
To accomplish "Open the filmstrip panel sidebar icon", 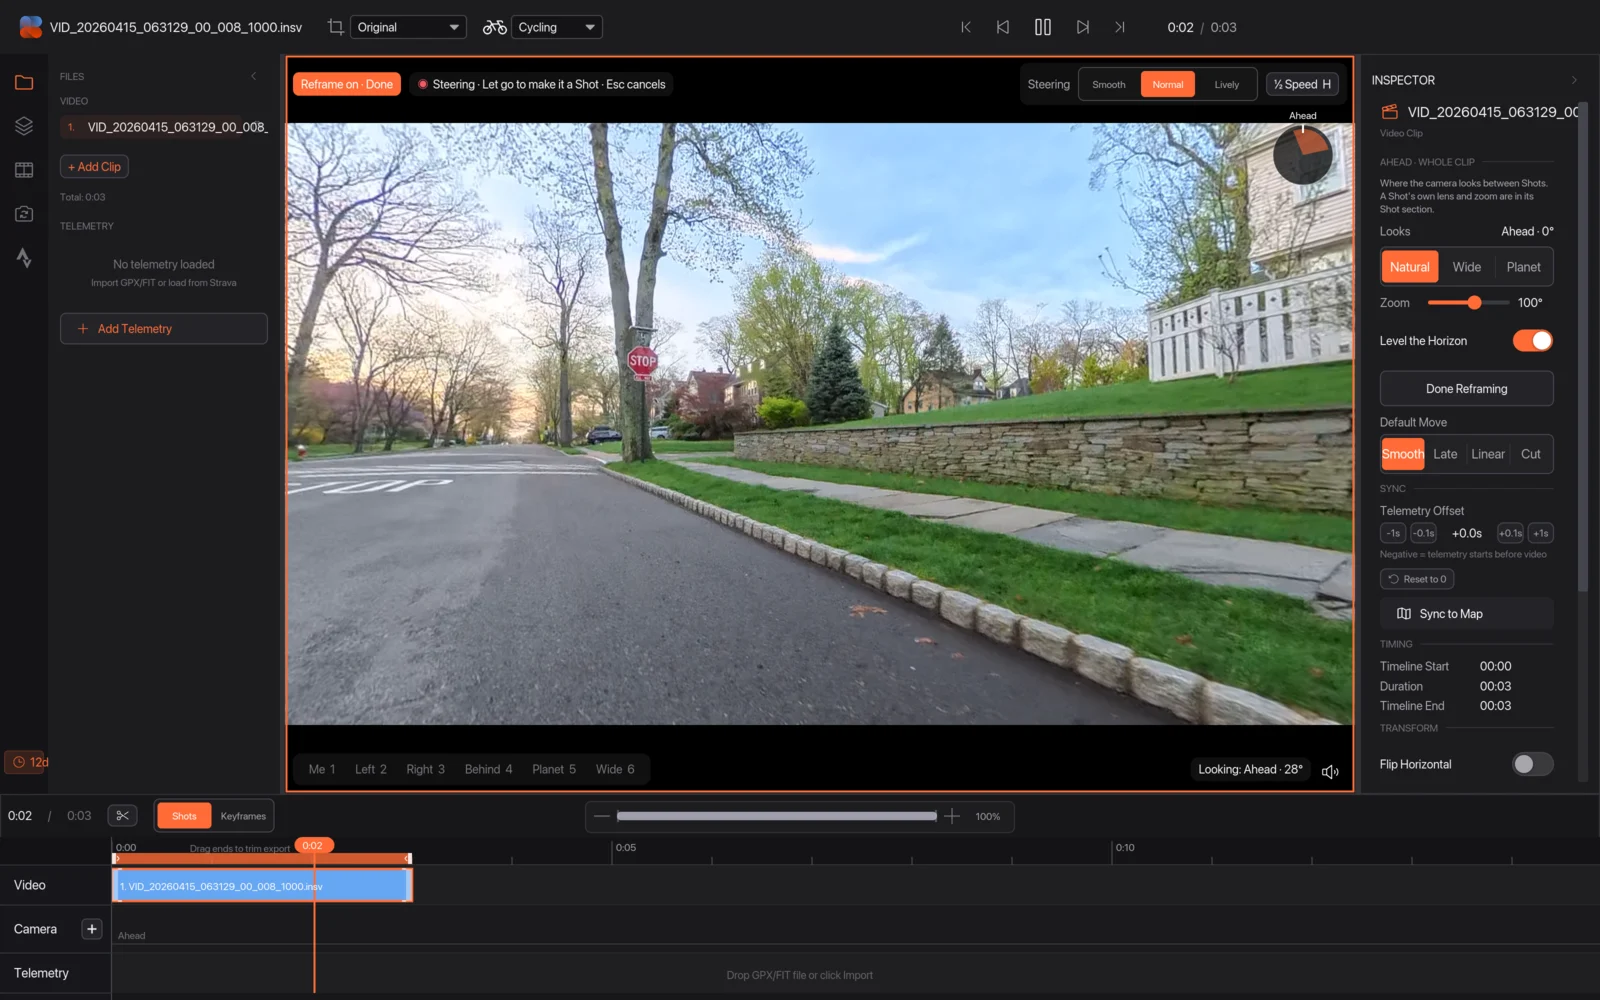I will [24, 170].
